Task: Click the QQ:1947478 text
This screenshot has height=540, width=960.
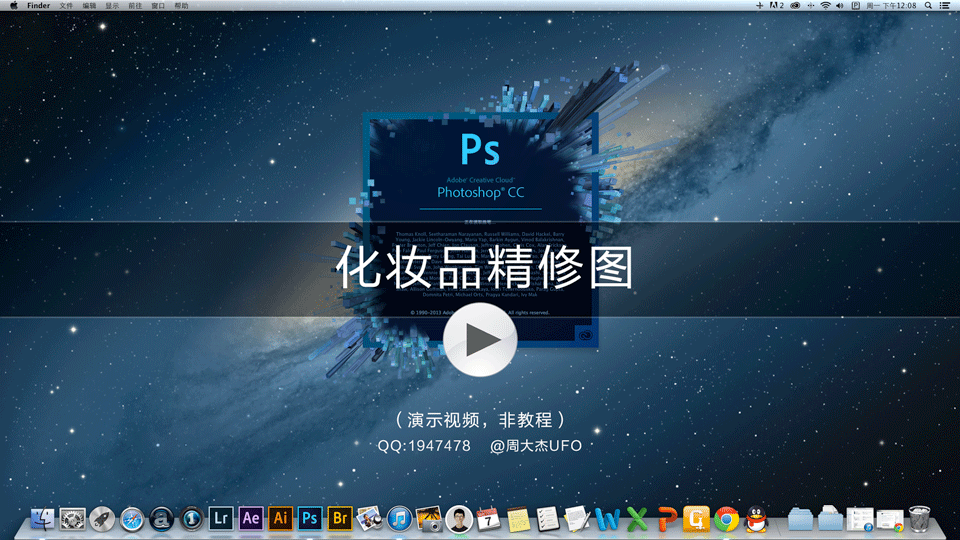Action: point(424,446)
